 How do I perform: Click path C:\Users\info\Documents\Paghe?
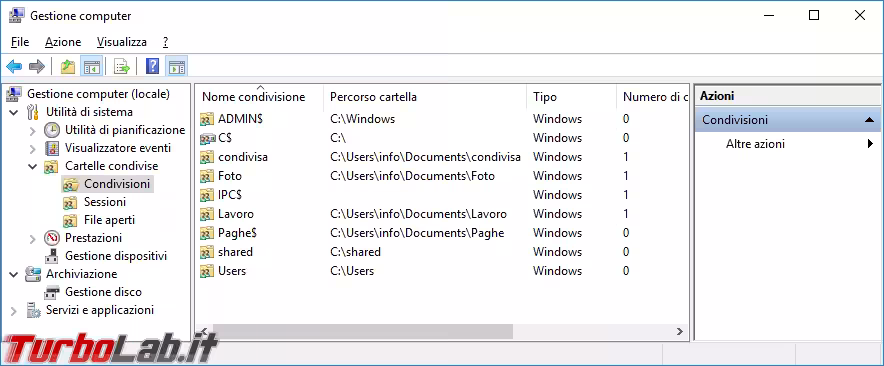click(417, 233)
